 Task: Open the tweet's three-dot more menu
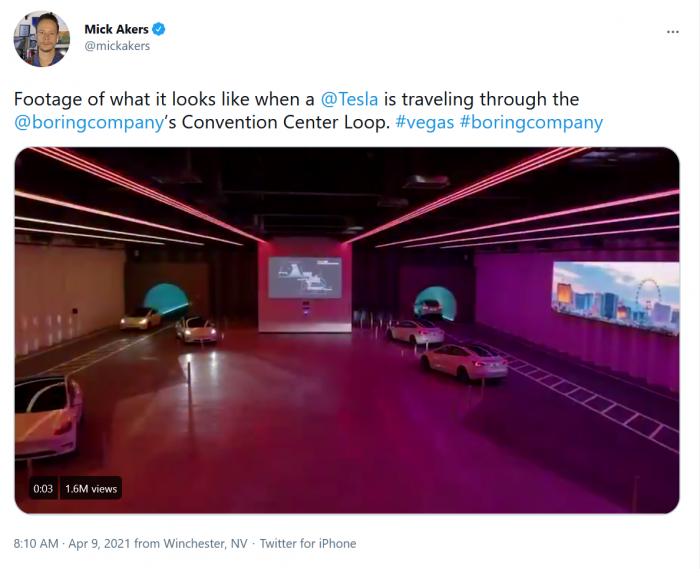(673, 32)
